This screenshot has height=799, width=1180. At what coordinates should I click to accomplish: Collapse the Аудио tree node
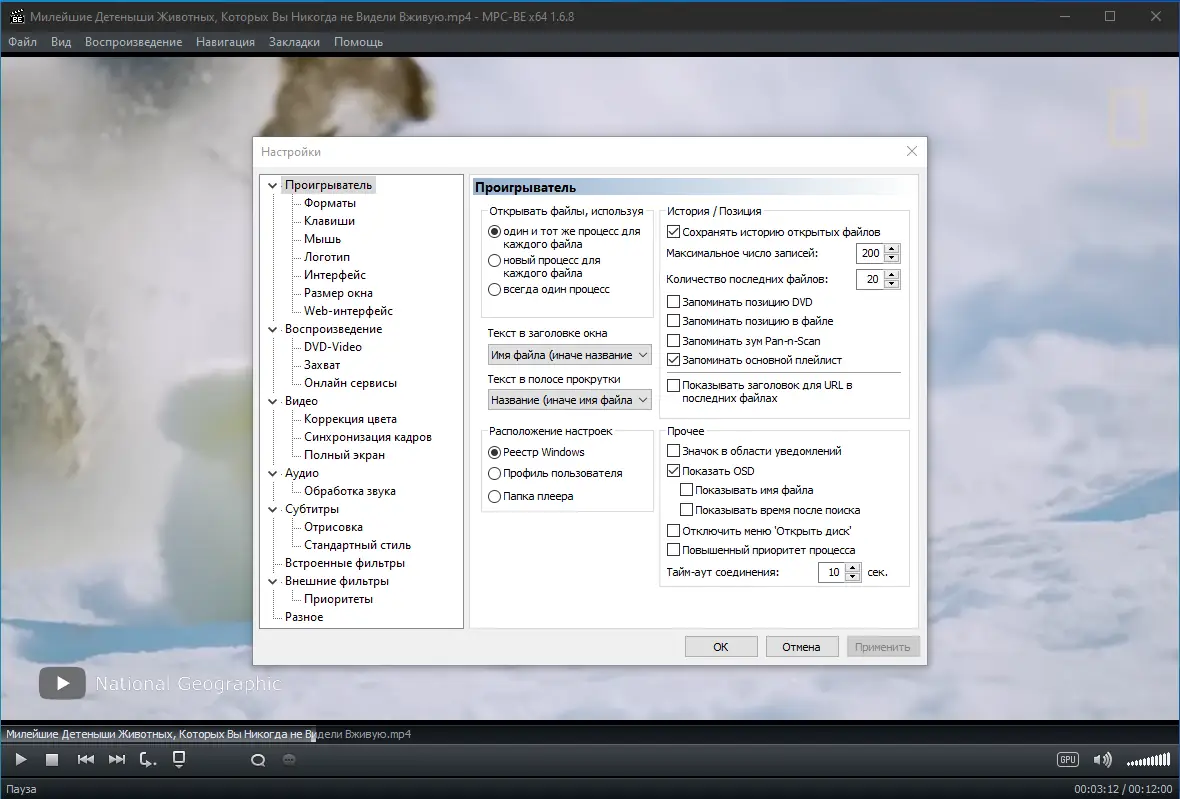click(272, 473)
